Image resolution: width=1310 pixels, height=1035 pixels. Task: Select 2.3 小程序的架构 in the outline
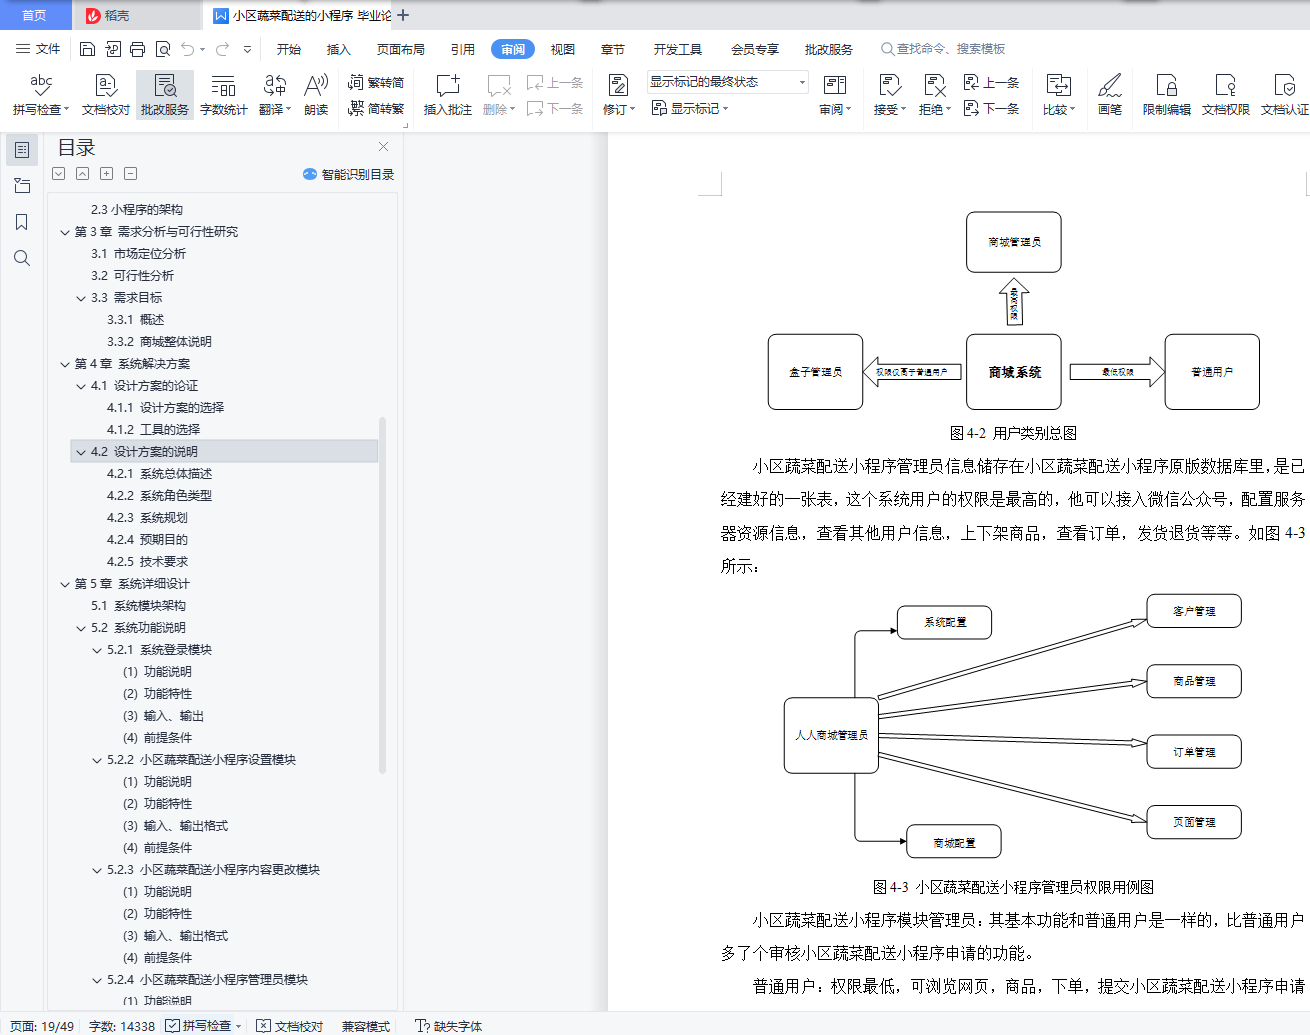[x=137, y=210]
